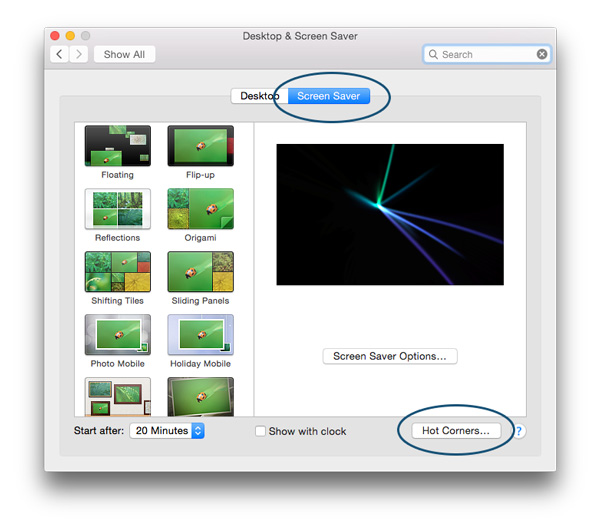Go back with the left chevron
Screen dimensions: 600x532
59,54
